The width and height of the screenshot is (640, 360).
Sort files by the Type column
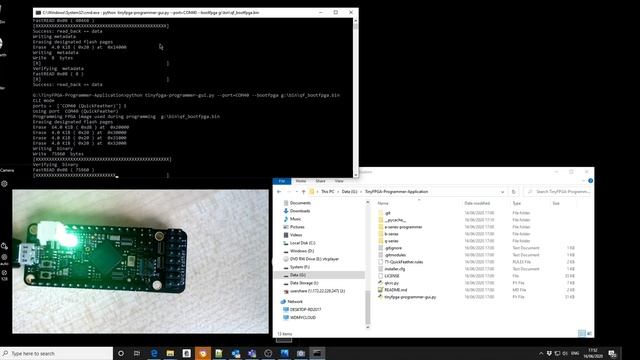[517, 203]
